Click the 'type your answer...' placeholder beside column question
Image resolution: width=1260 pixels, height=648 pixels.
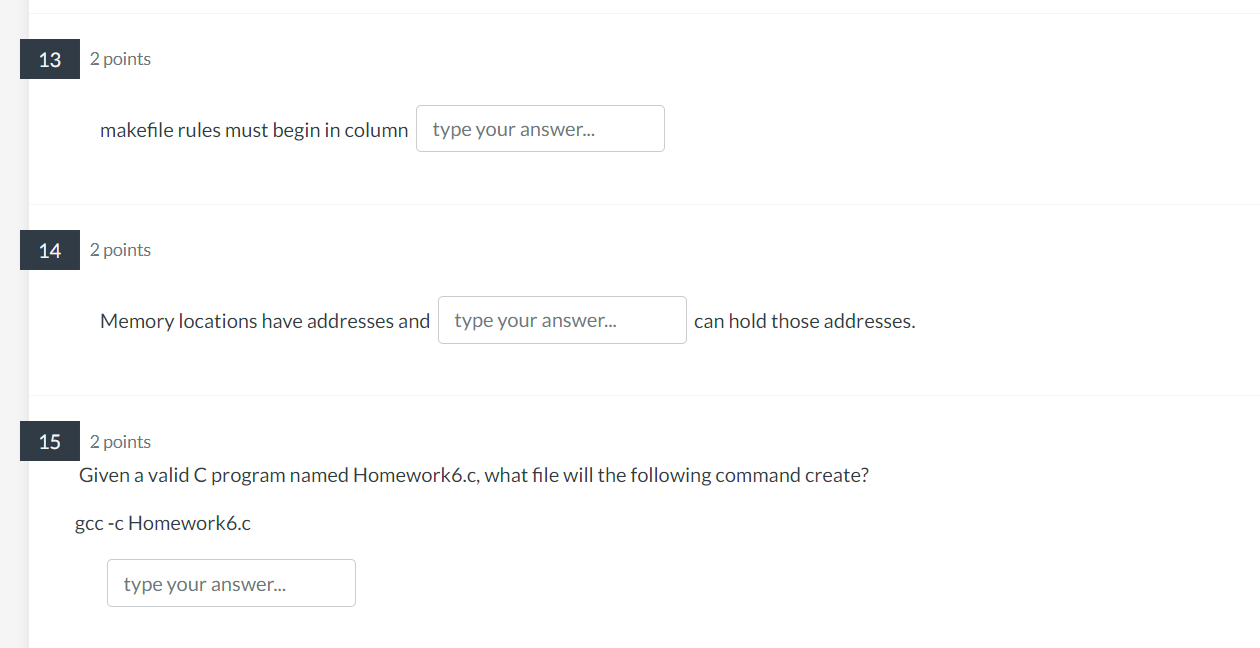[x=540, y=128]
